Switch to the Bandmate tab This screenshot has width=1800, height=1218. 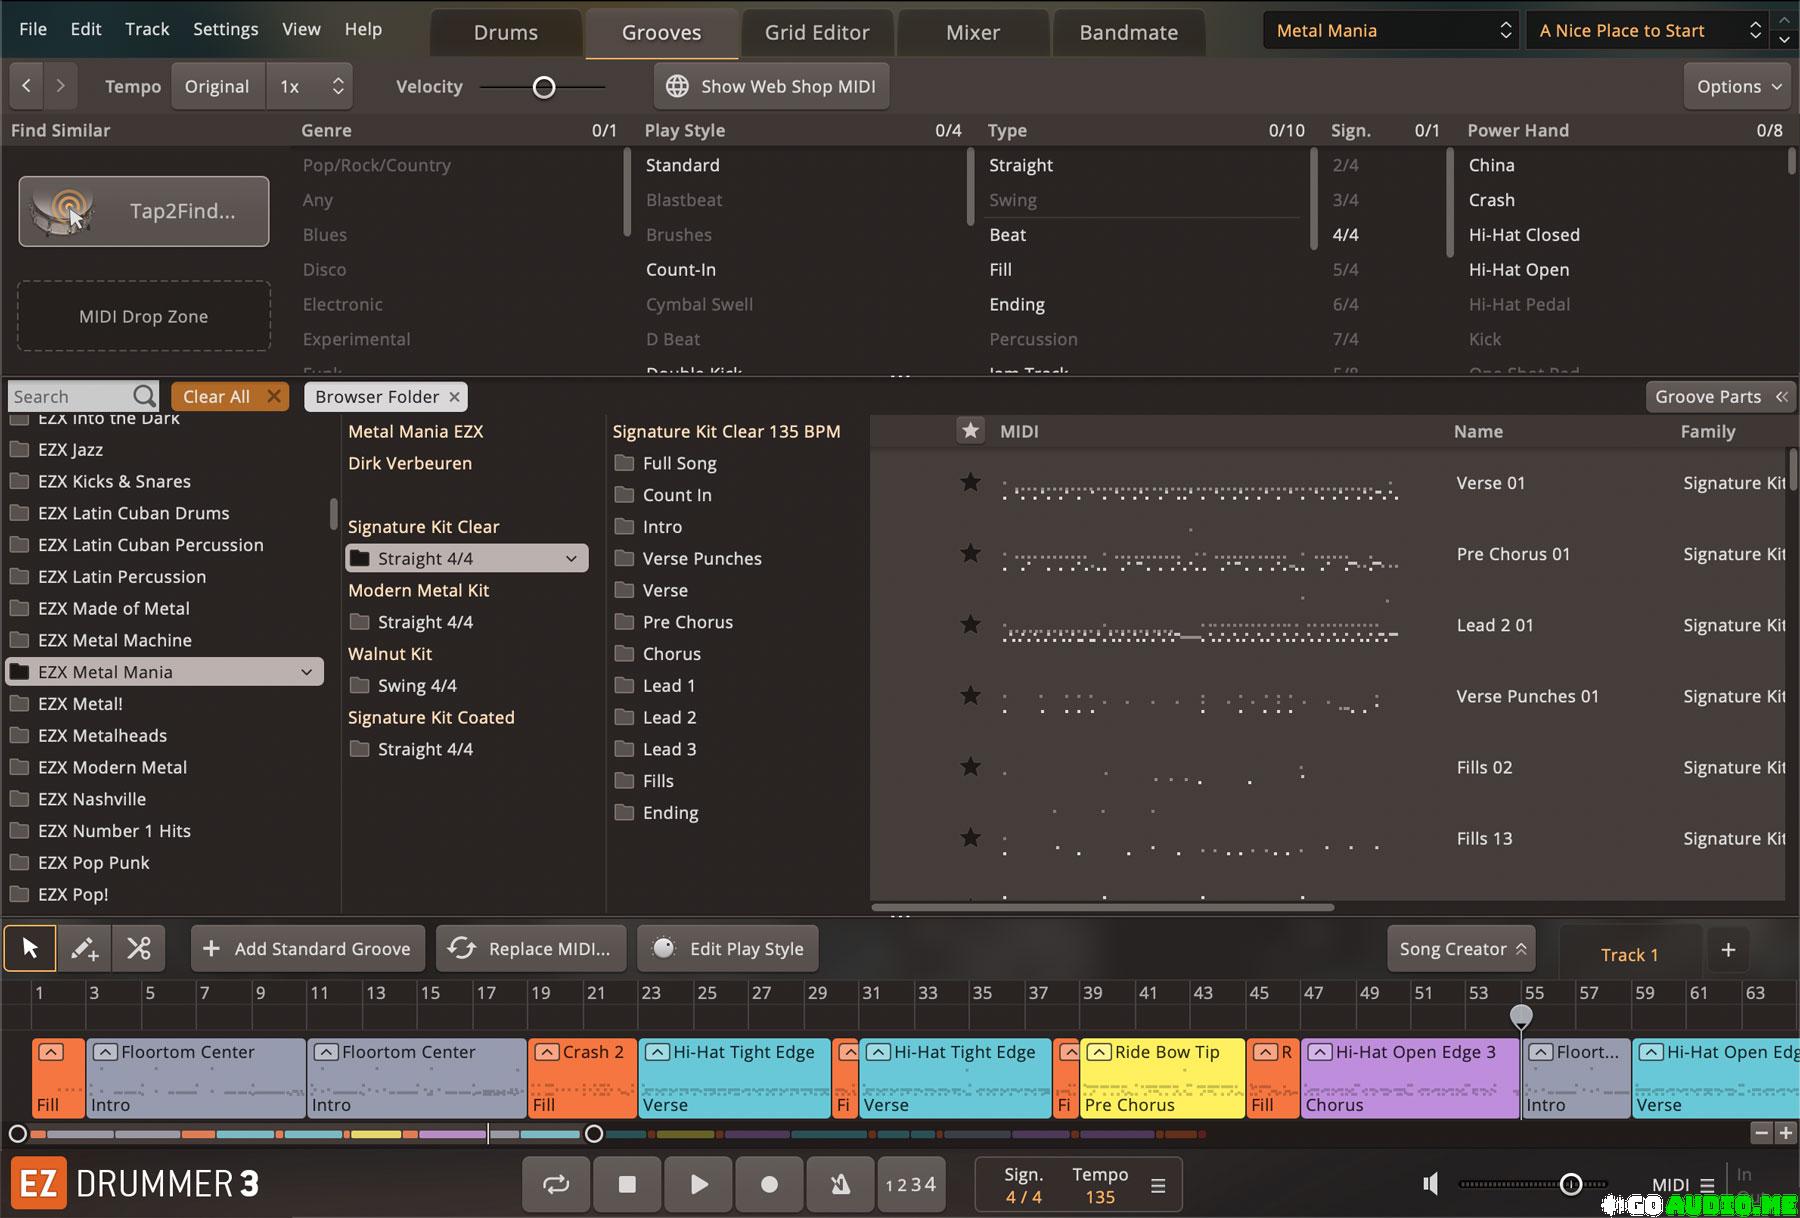1129,33
